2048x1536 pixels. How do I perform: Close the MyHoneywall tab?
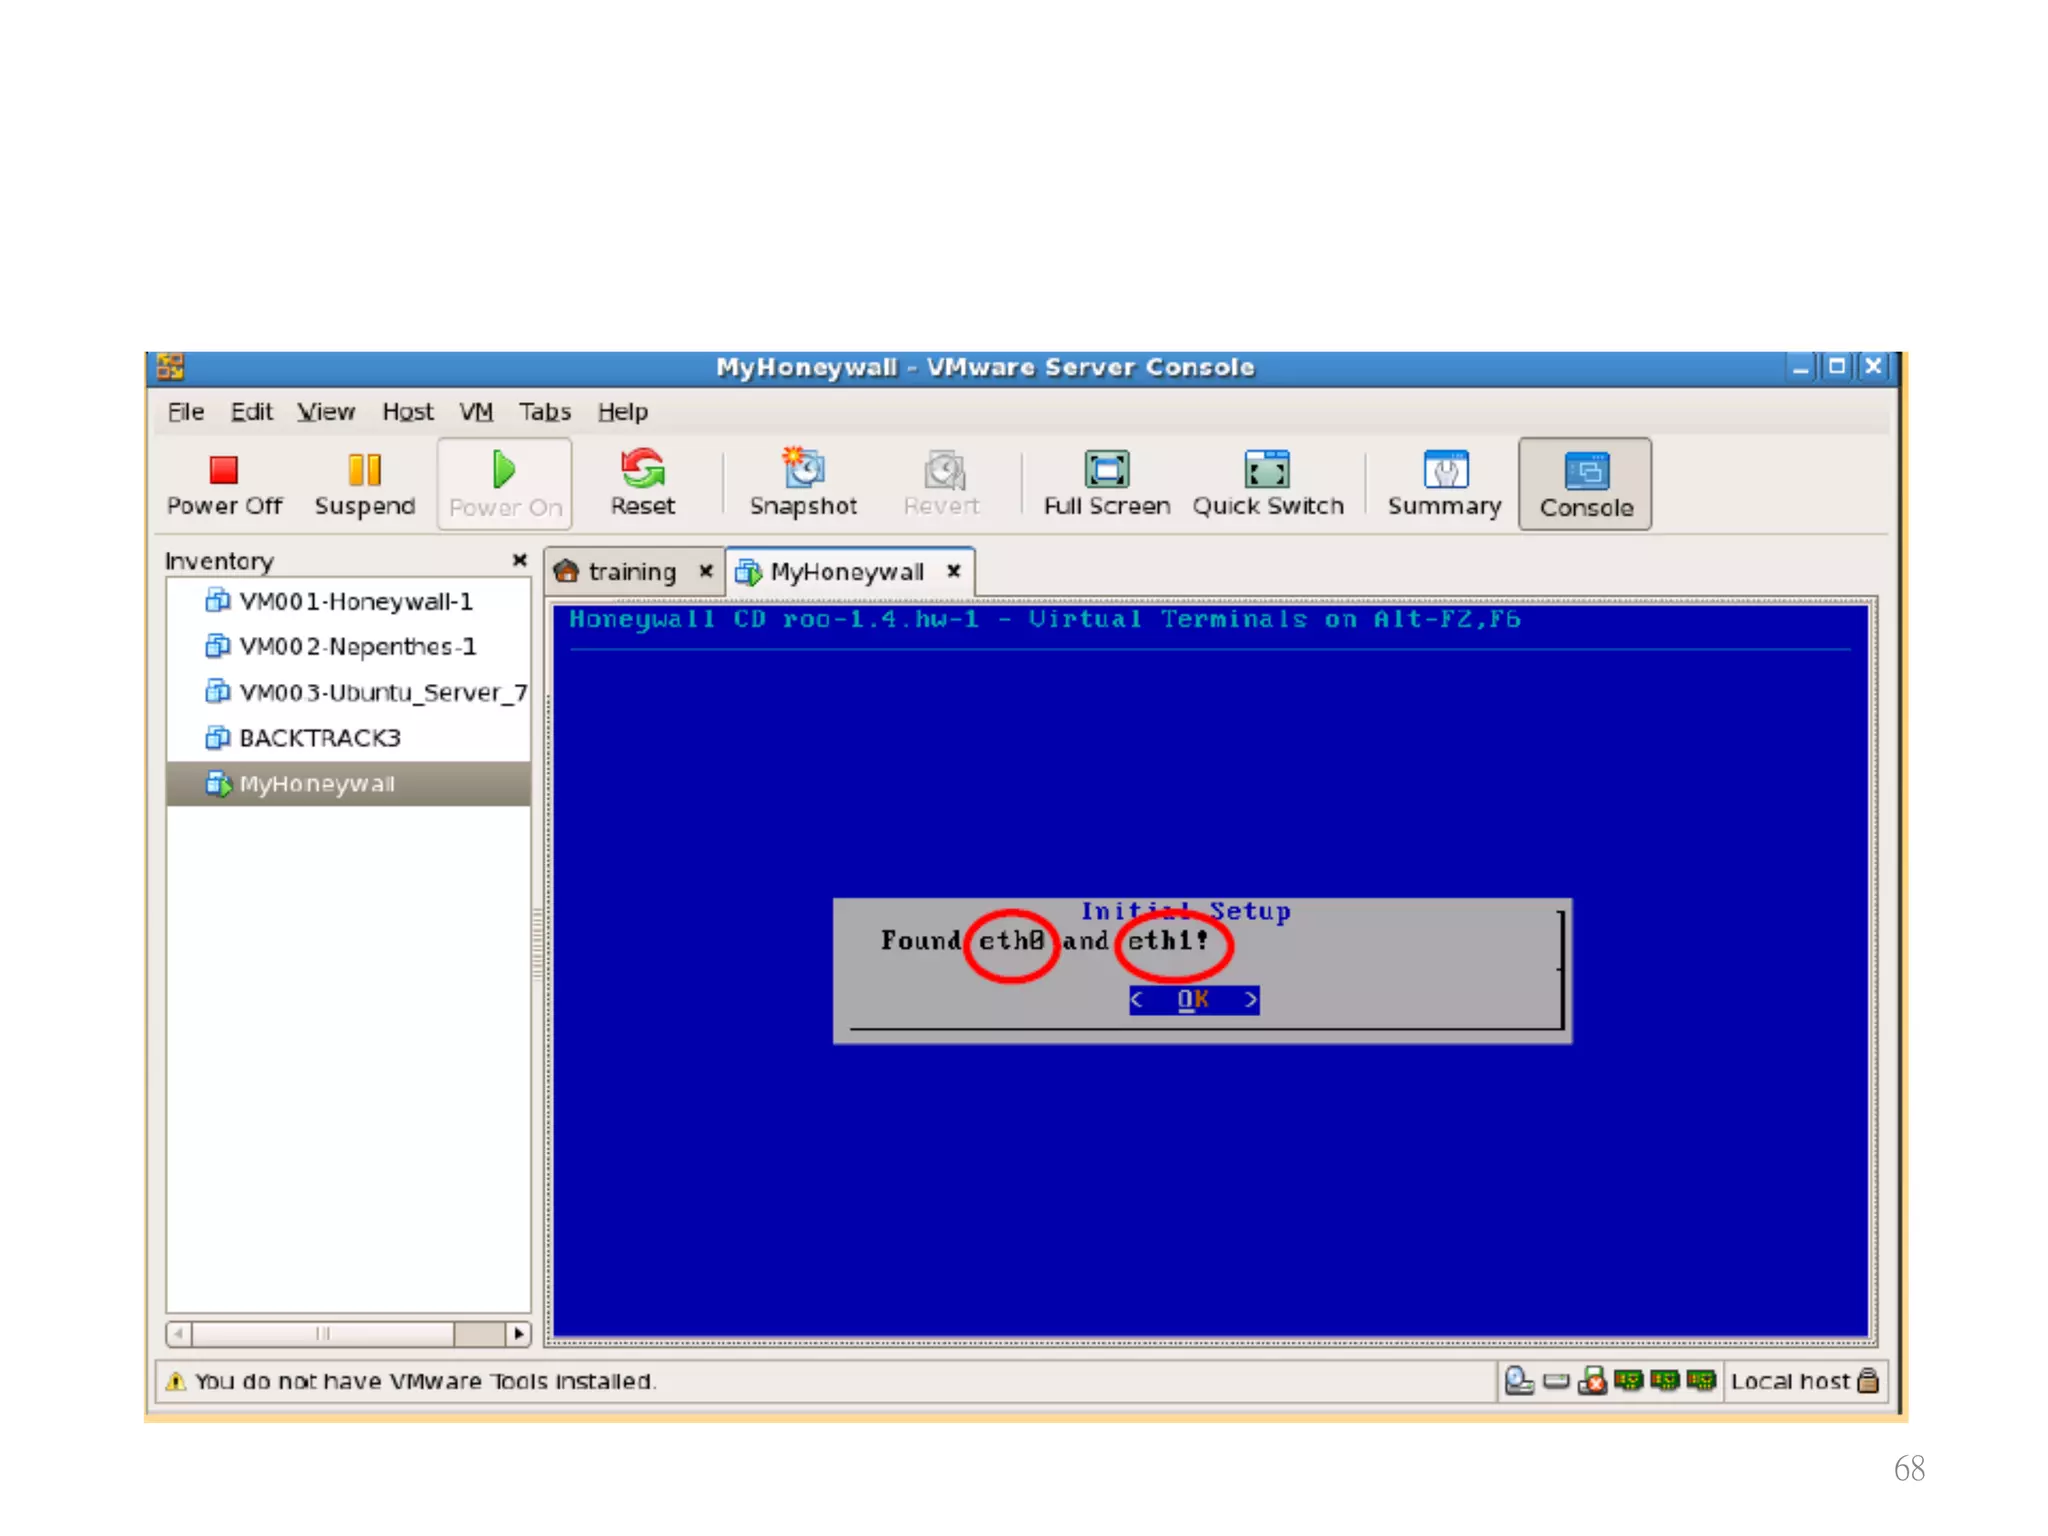954,571
